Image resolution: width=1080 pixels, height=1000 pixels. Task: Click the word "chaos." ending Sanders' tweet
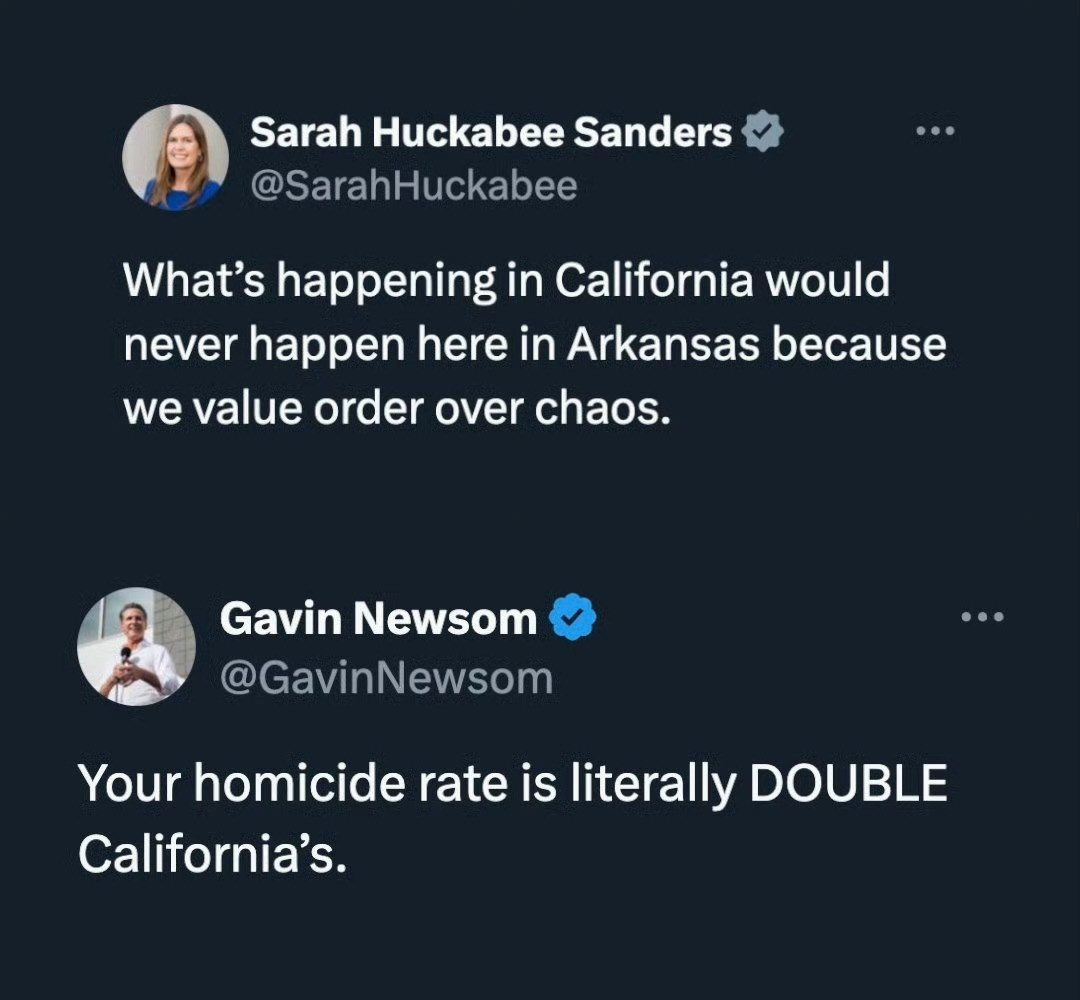[602, 409]
